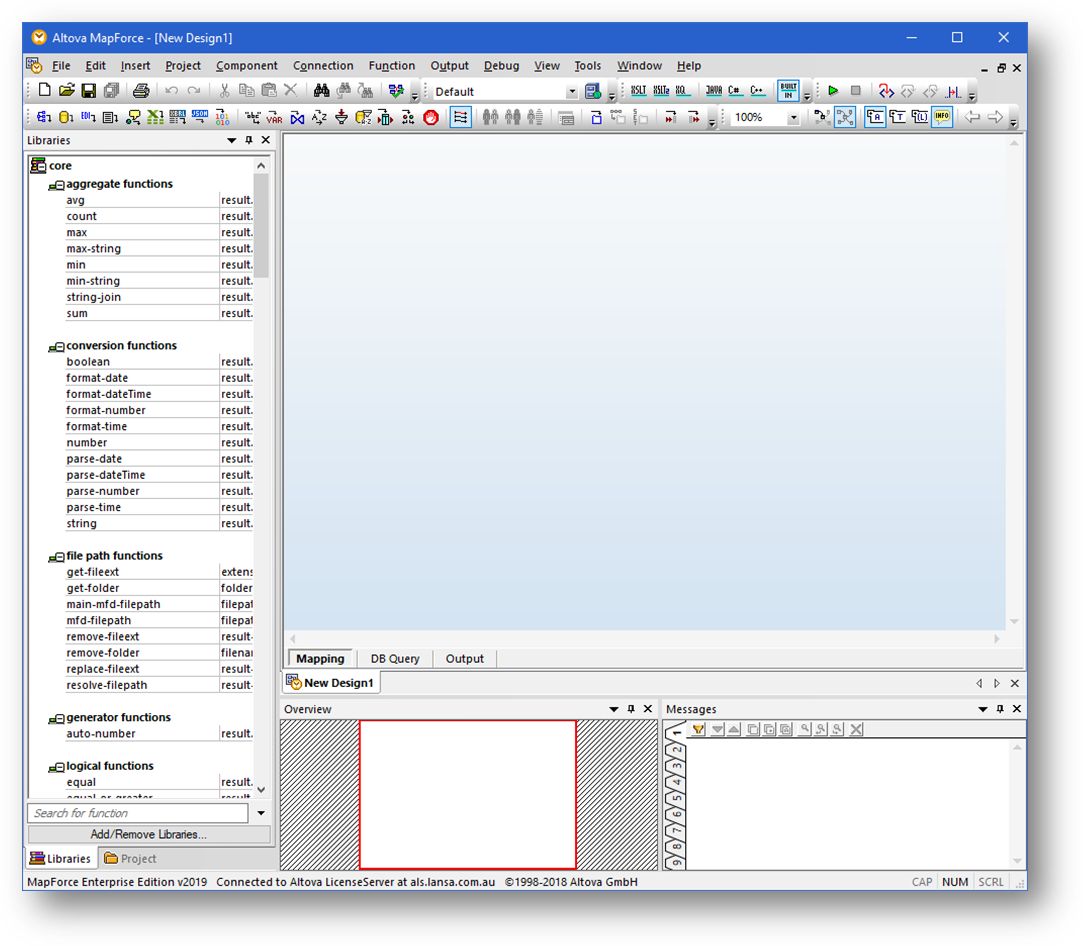Switch to the DB Query tab

pyautogui.click(x=395, y=659)
